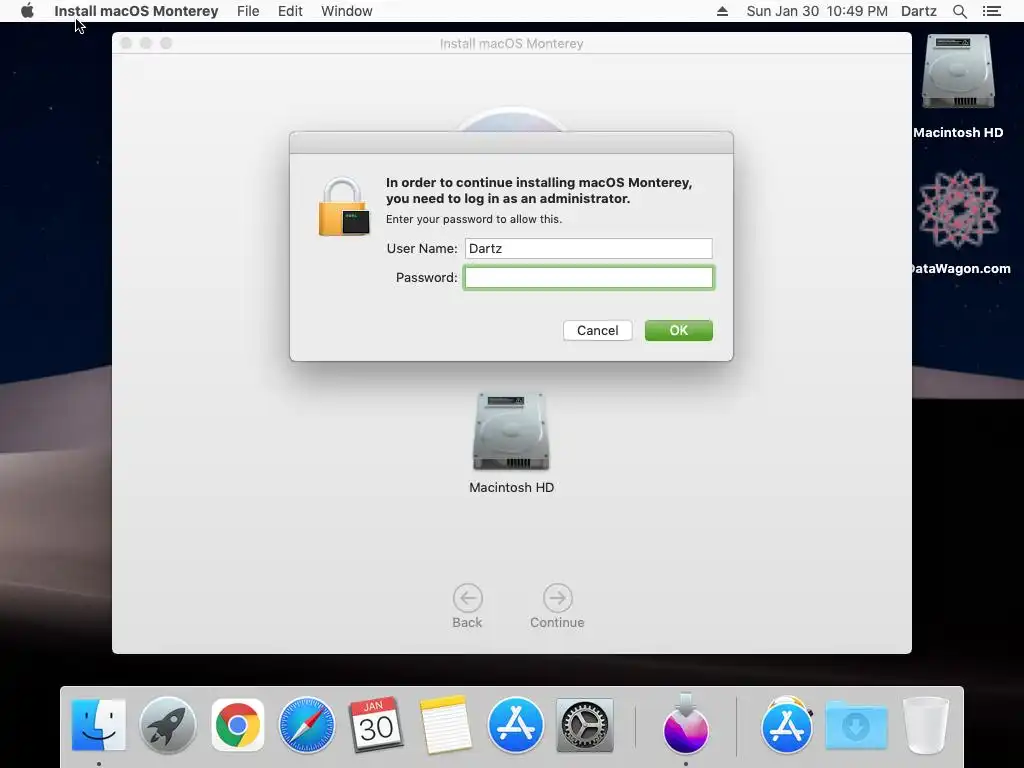Open Launchpad rocket icon in Dock
The height and width of the screenshot is (768, 1024).
coord(168,725)
